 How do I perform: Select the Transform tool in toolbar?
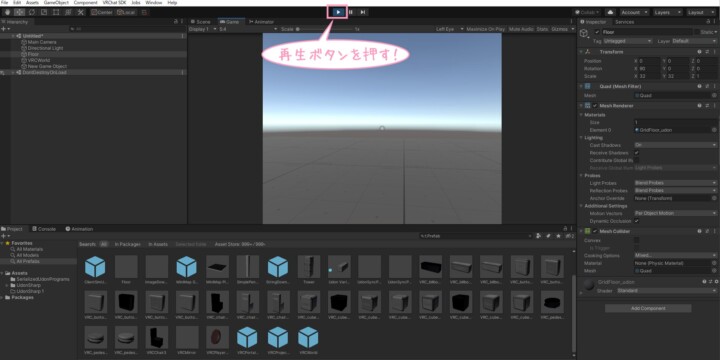coord(68,12)
